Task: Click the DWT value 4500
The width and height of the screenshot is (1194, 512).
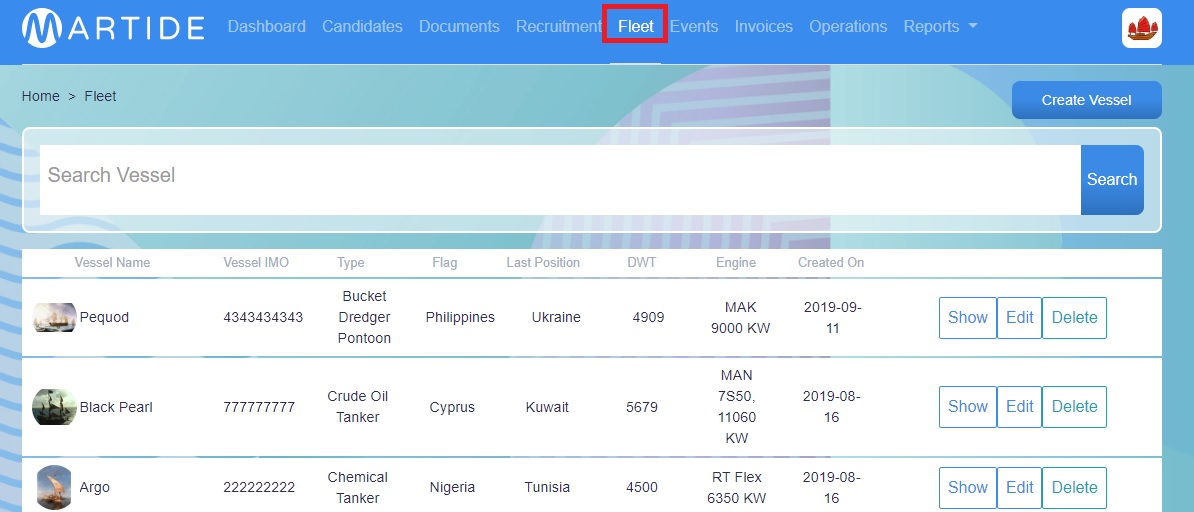Action: point(642,488)
